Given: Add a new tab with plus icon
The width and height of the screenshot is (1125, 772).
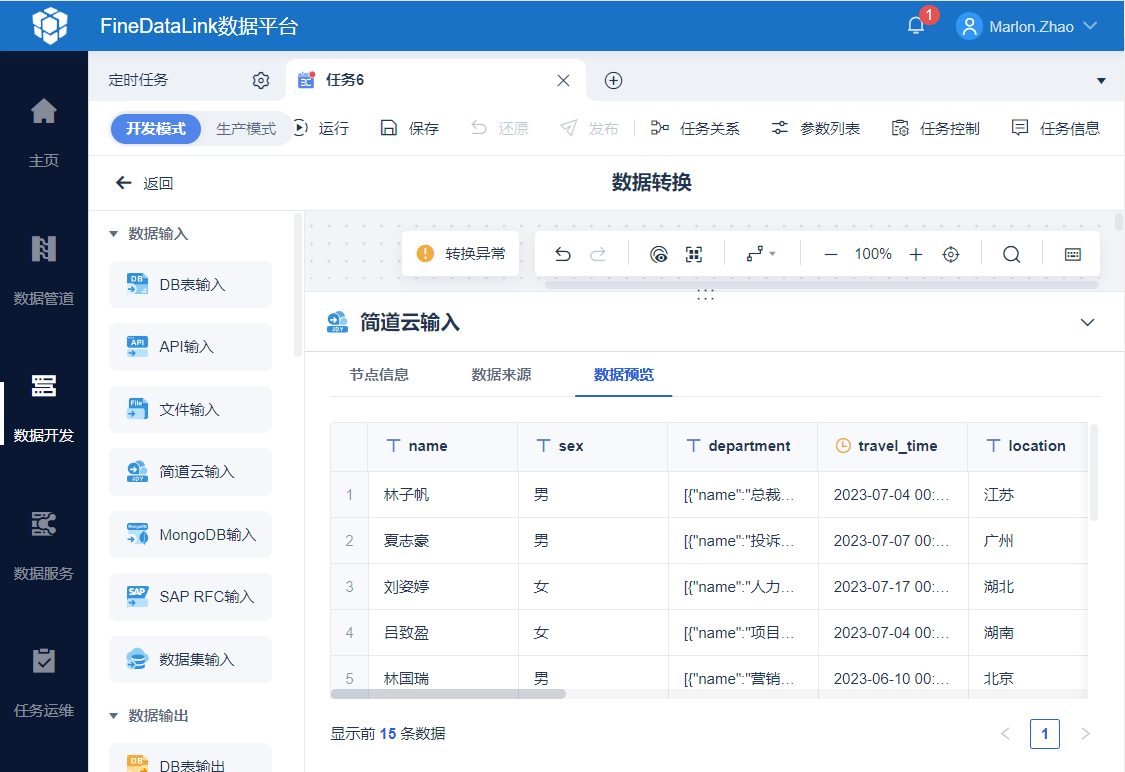Looking at the screenshot, I should [x=613, y=80].
